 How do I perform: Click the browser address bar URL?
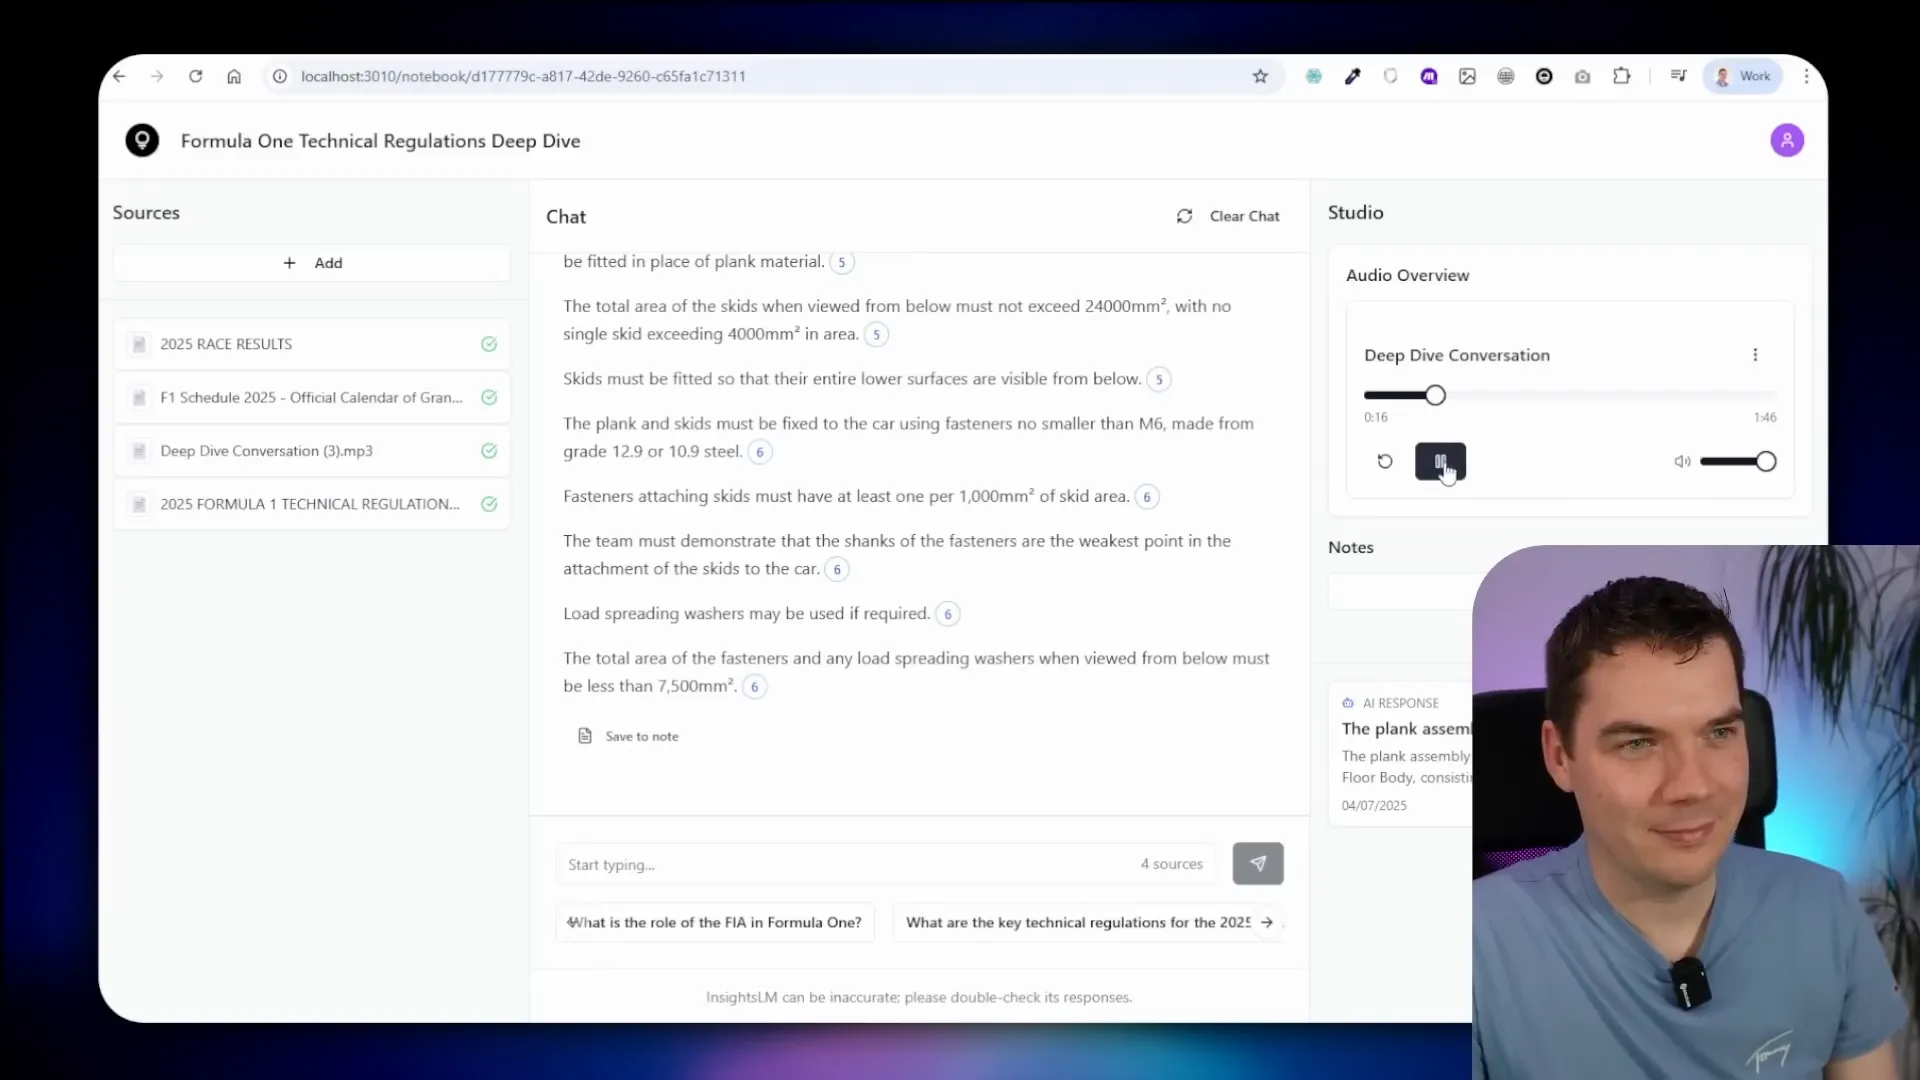tap(523, 76)
